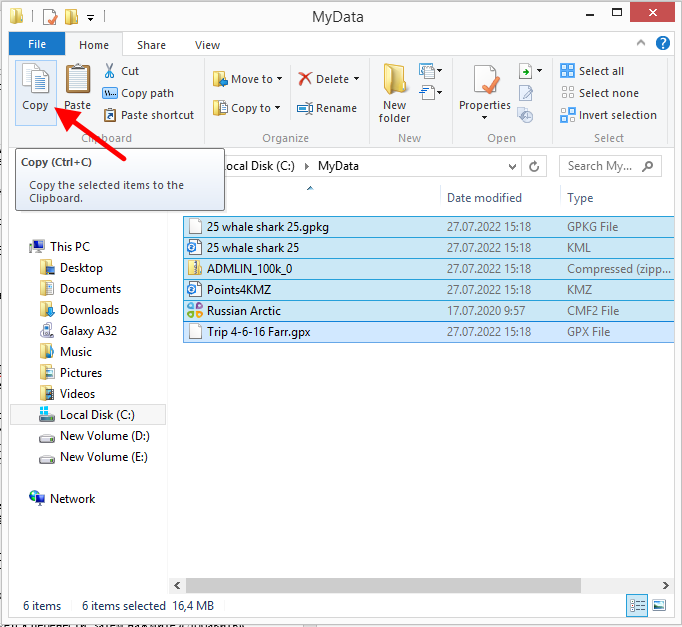The height and width of the screenshot is (627, 682).
Task: Switch to details view in status bar
Action: click(637, 605)
